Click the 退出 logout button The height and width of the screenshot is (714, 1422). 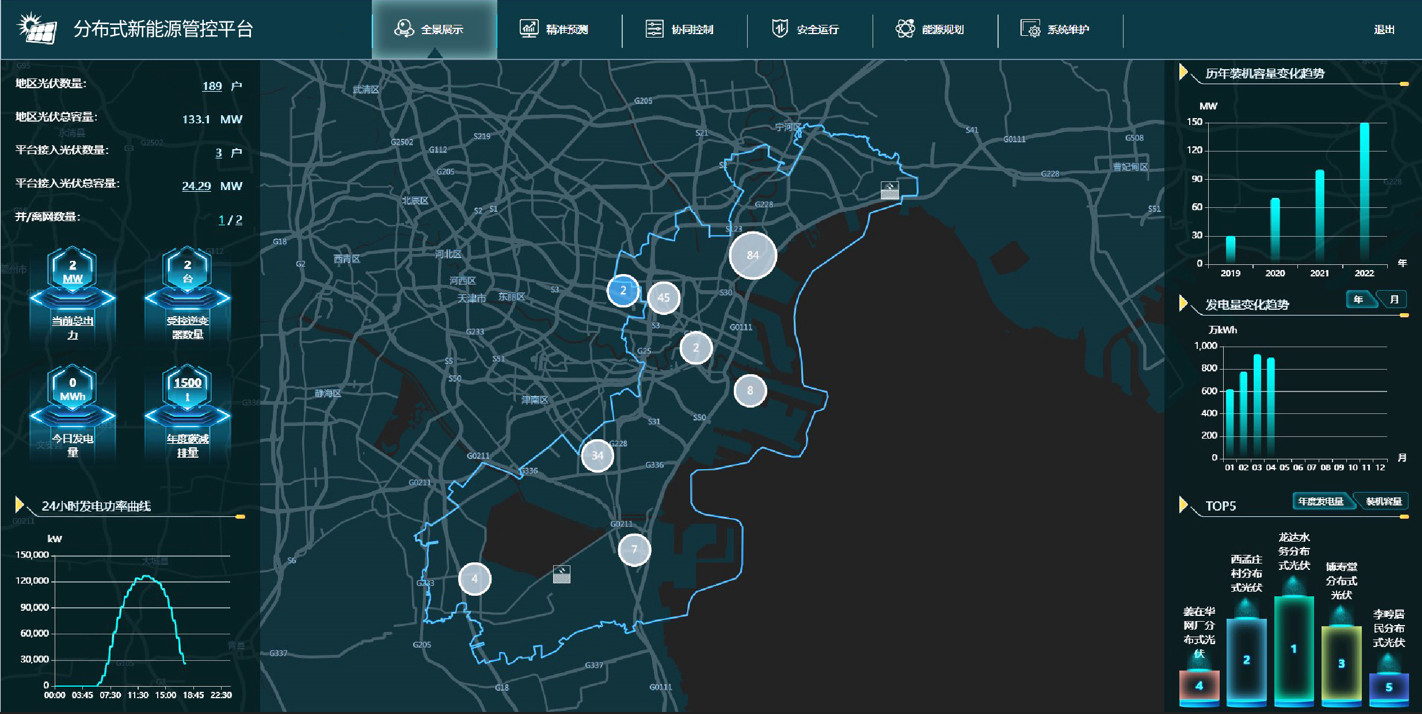[1384, 30]
